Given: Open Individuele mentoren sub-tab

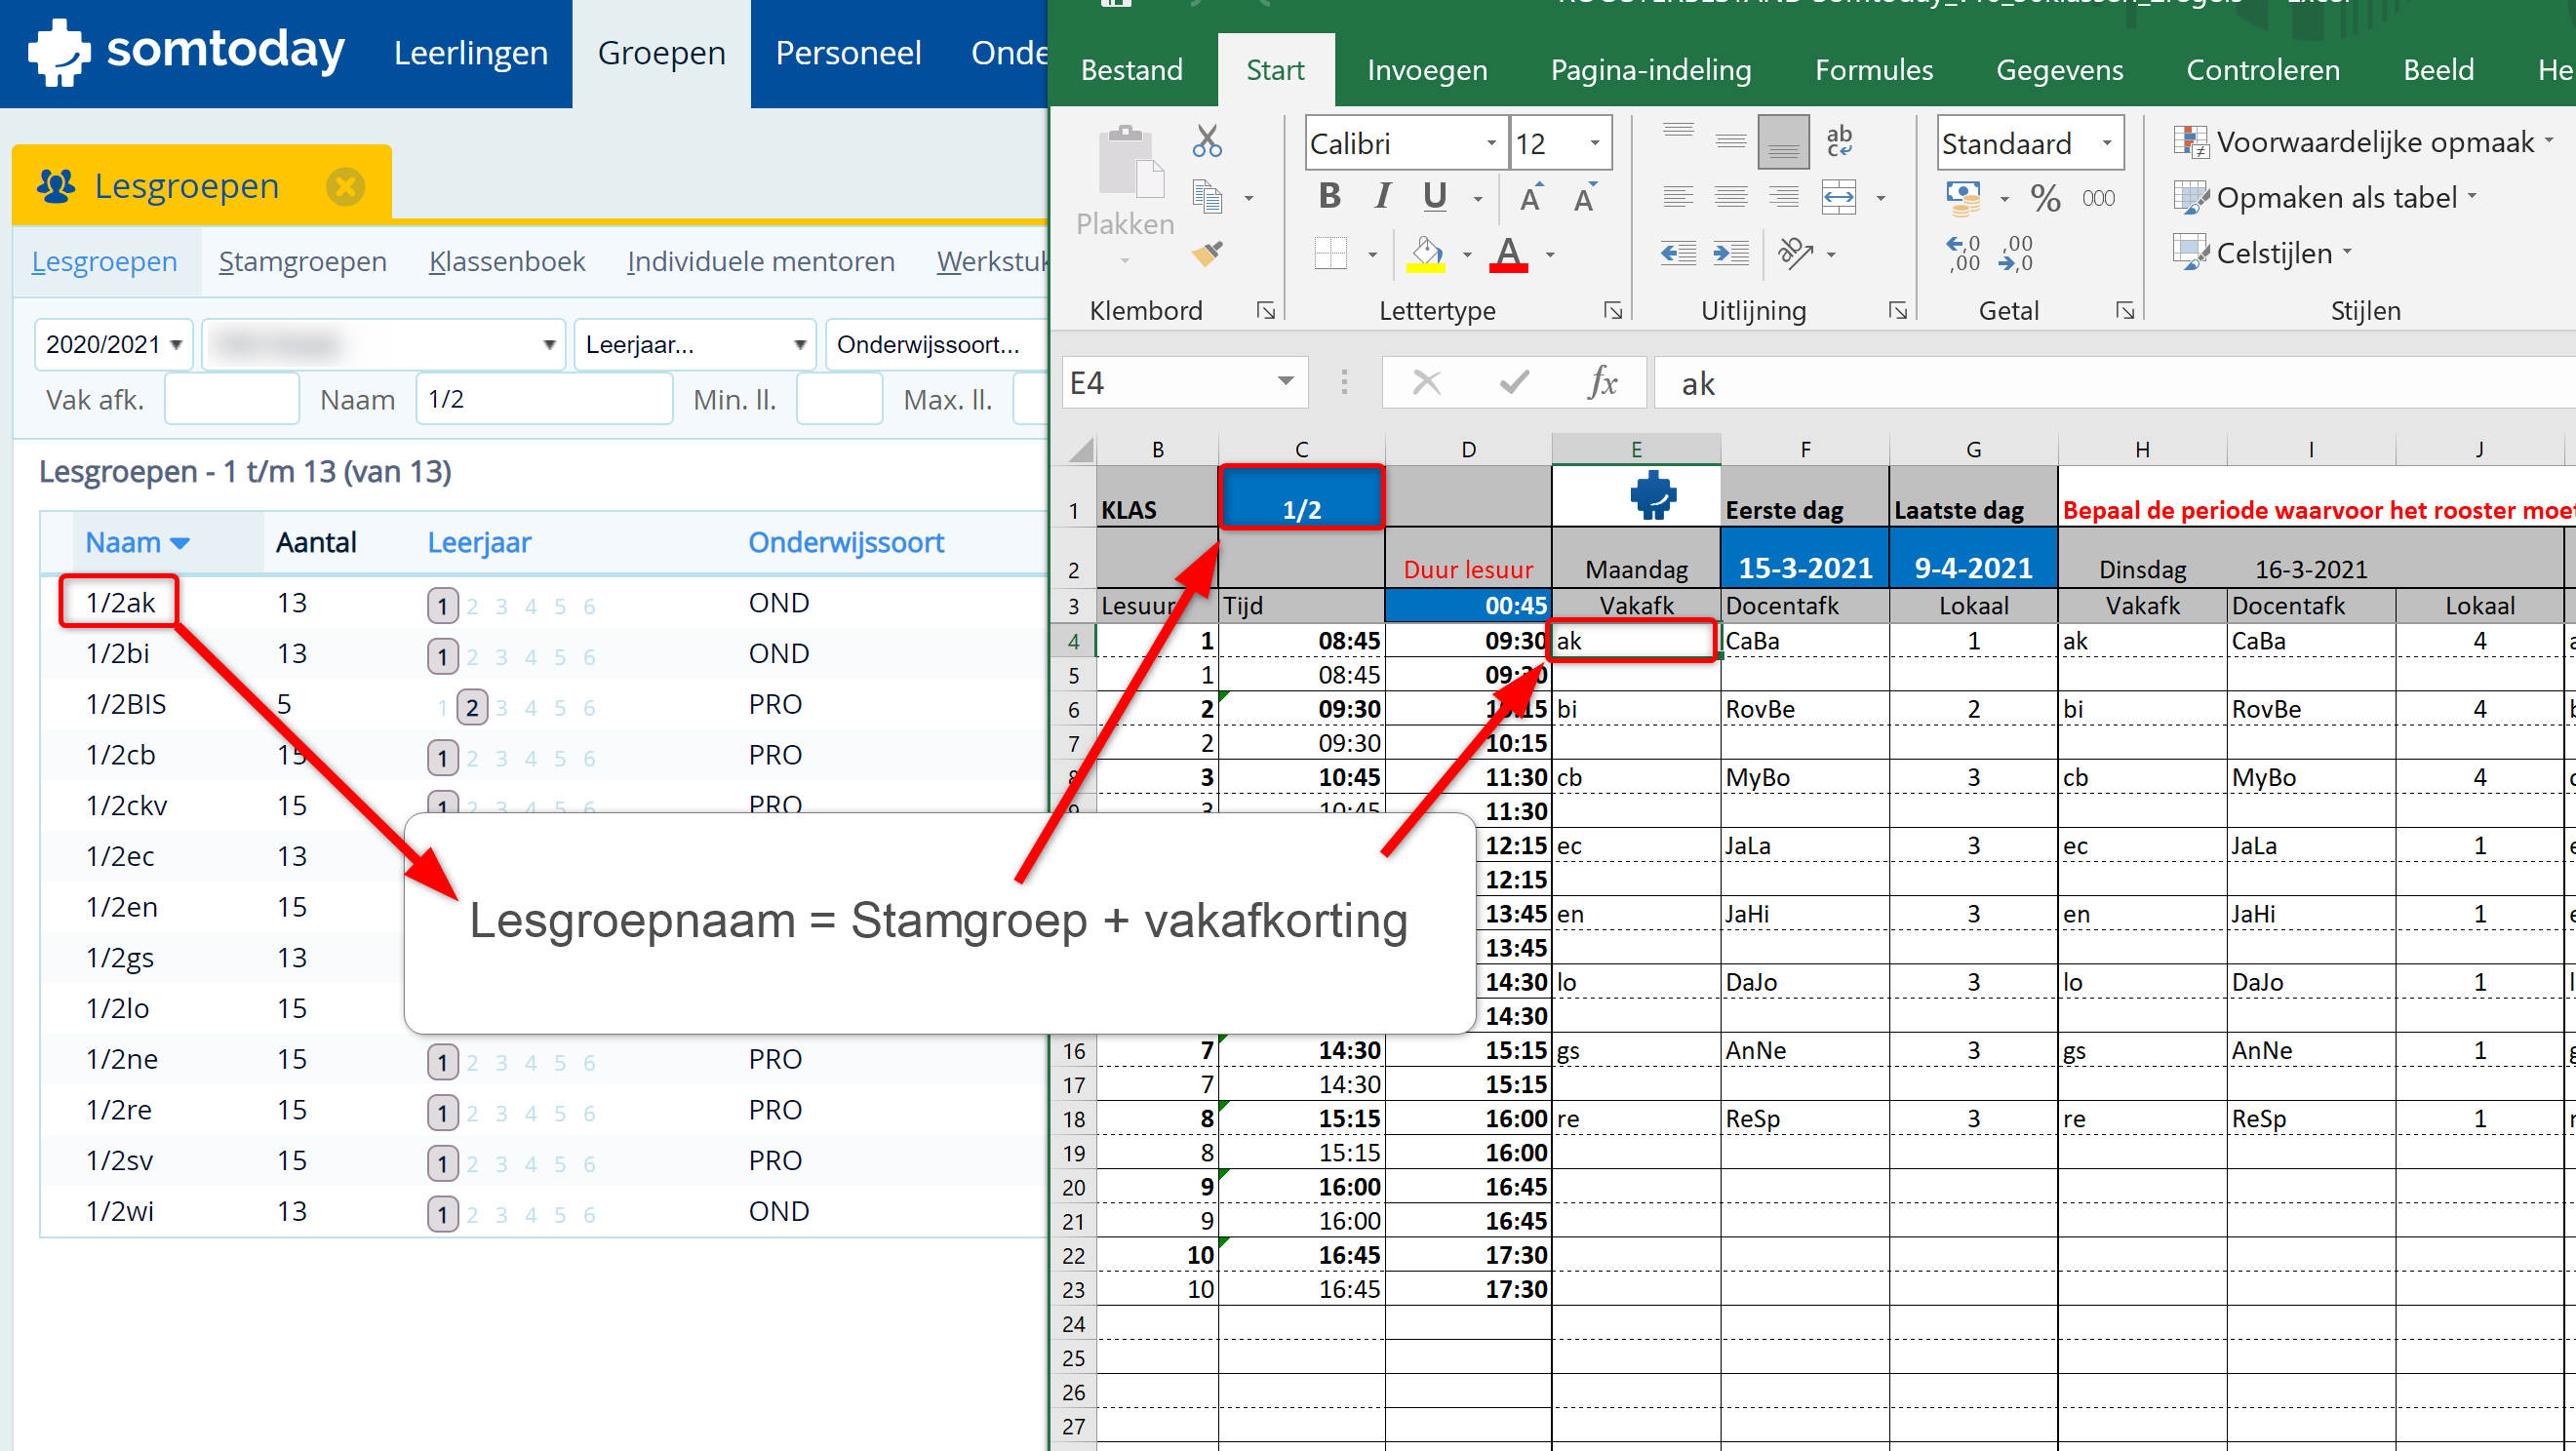Looking at the screenshot, I should (x=761, y=261).
